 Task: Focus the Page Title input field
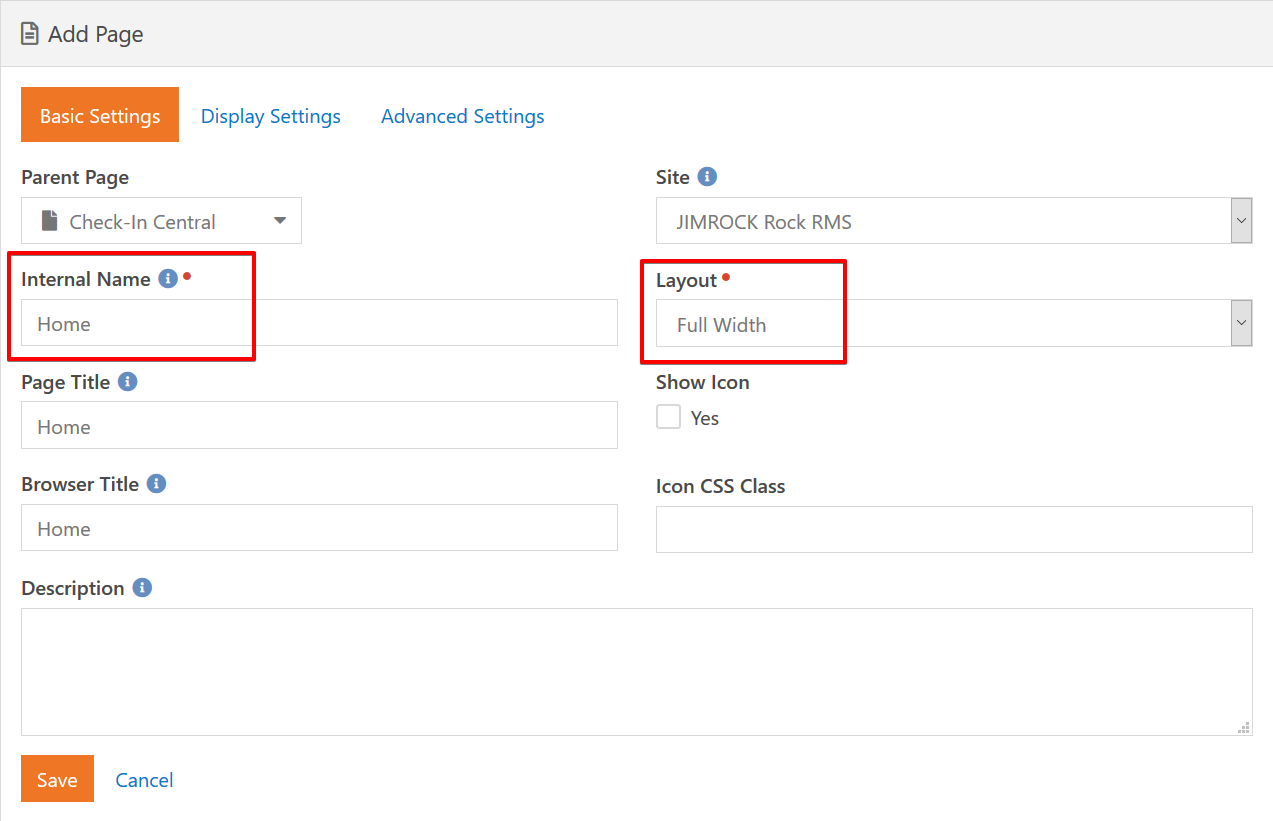click(x=319, y=425)
